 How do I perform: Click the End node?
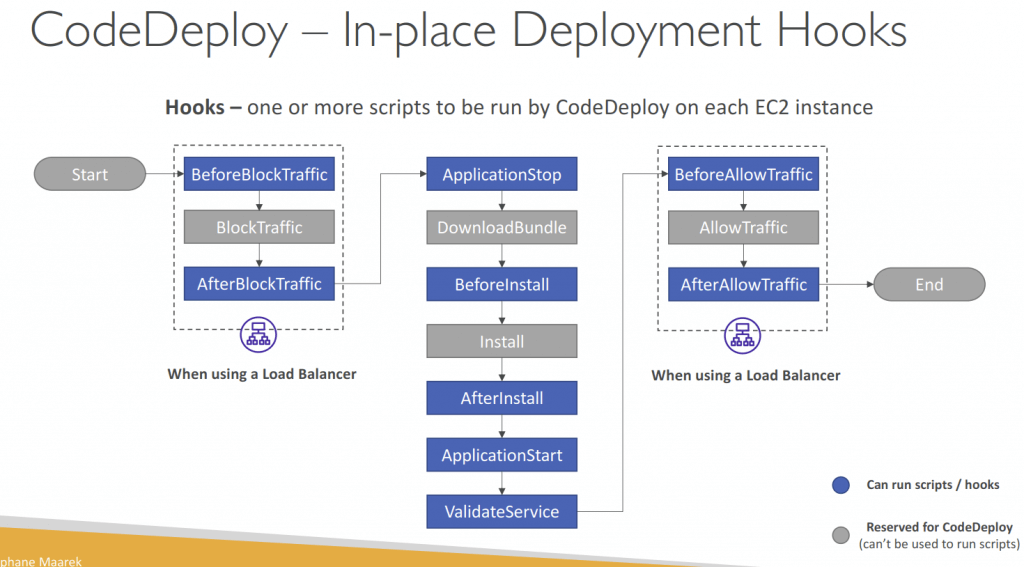click(x=929, y=284)
